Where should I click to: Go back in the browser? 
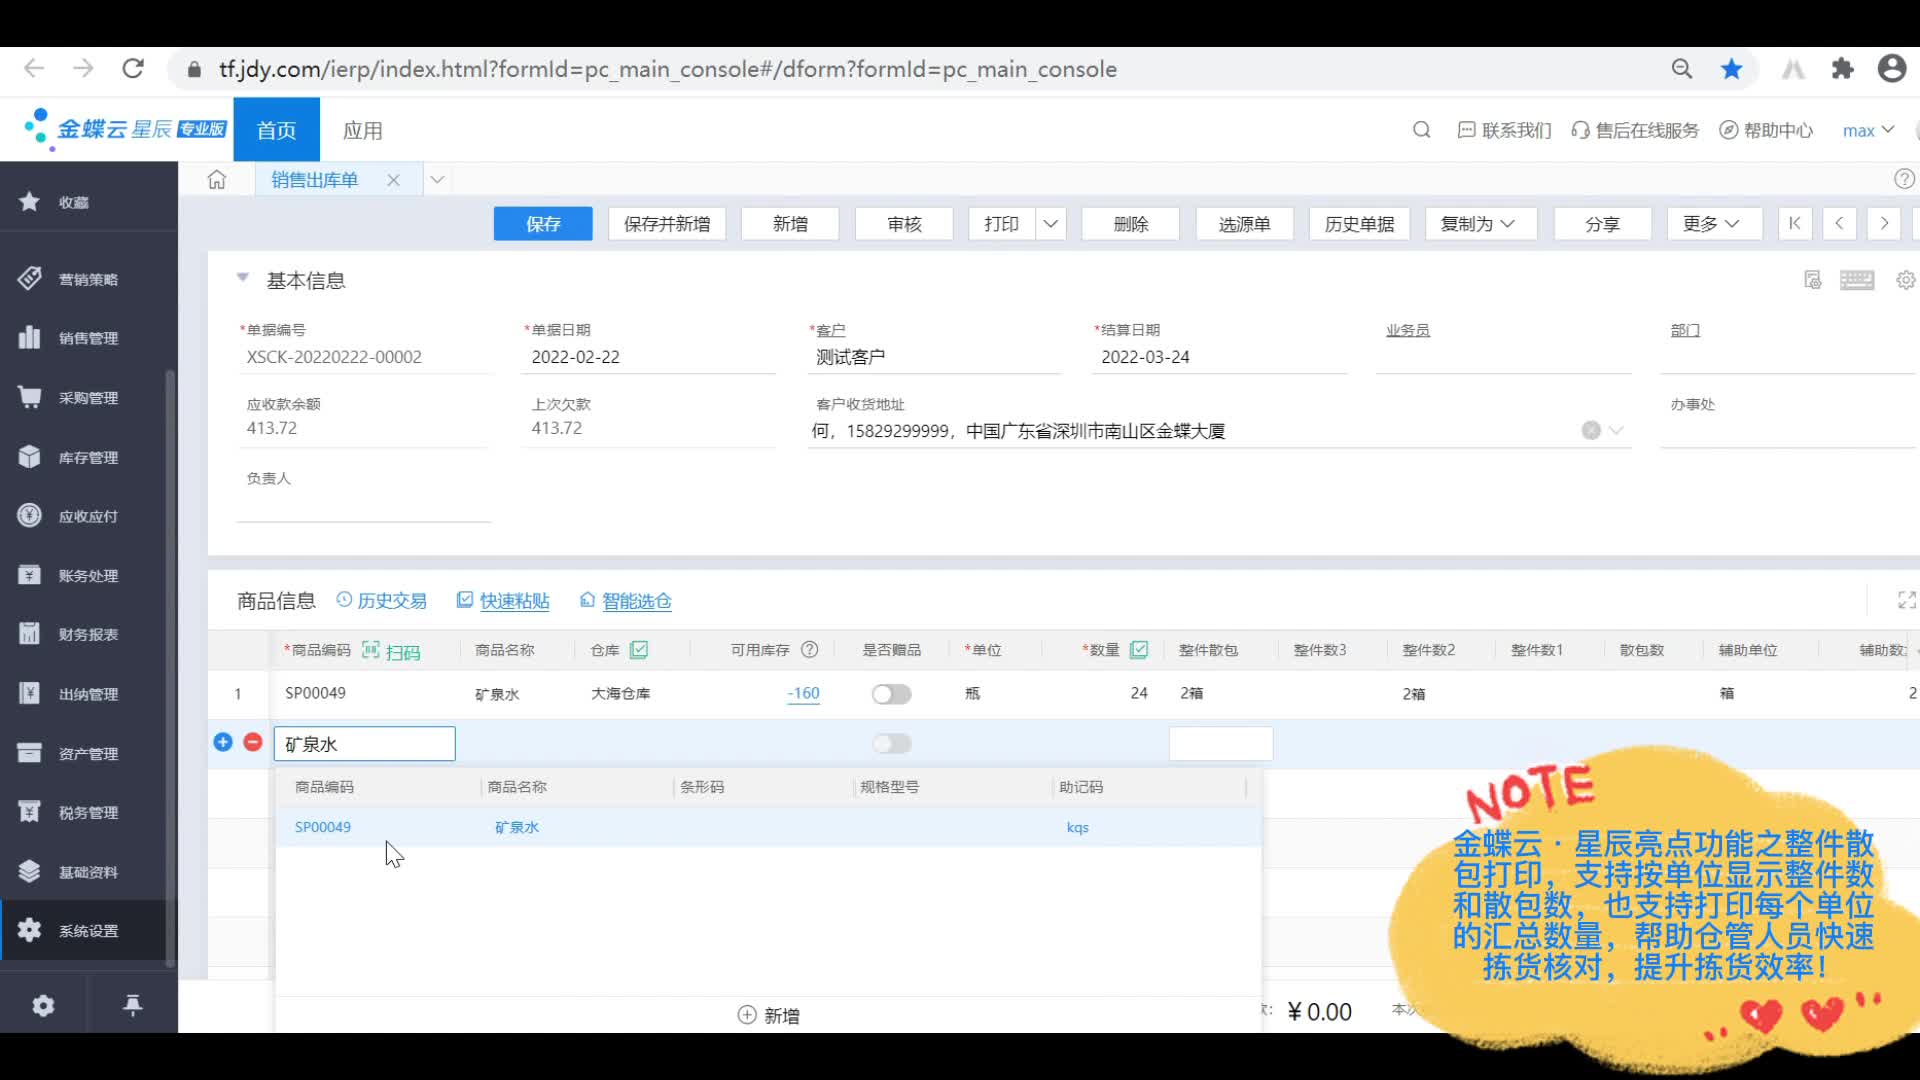[34, 69]
